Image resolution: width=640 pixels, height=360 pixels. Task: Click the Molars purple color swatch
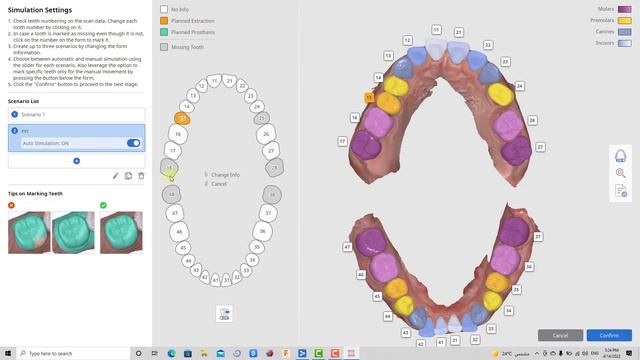624,9
